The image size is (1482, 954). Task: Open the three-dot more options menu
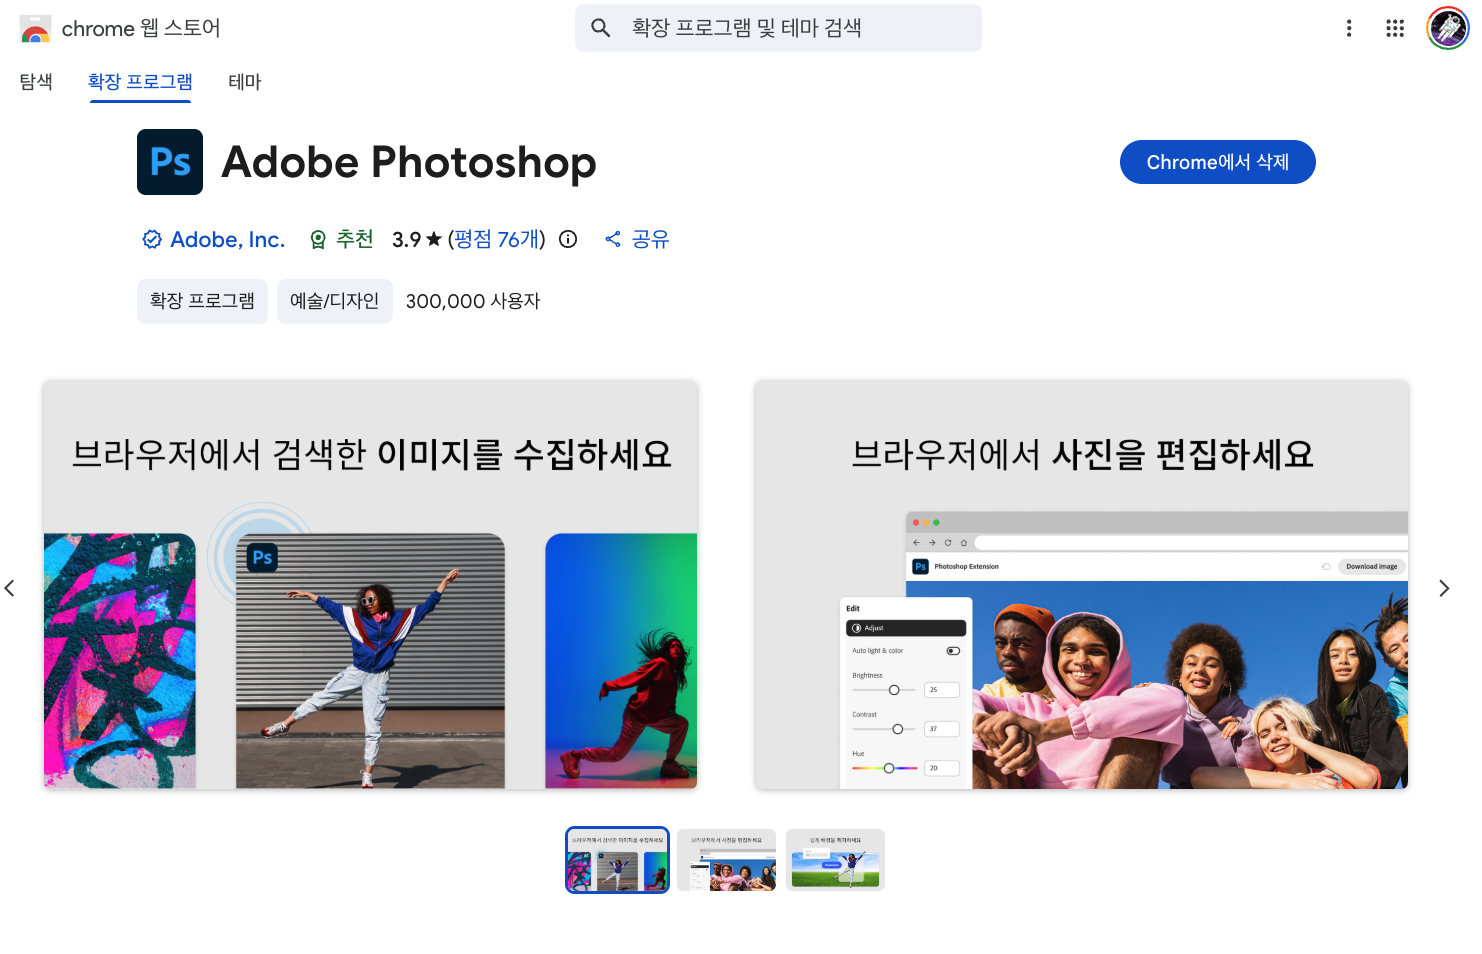1349,28
